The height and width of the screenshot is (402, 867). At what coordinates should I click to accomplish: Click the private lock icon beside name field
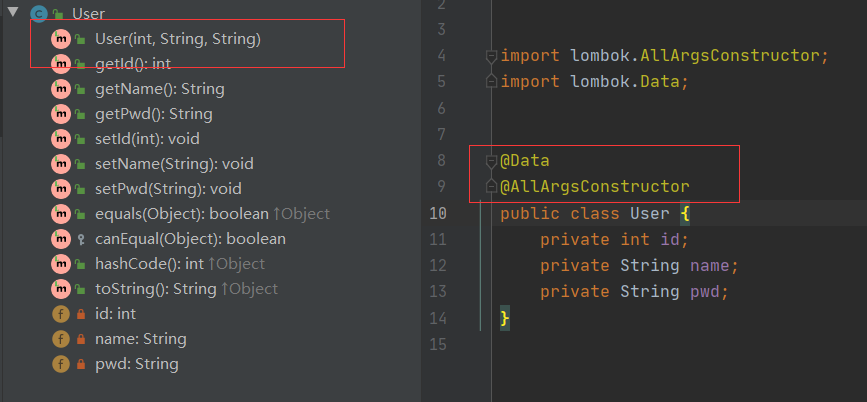click(x=80, y=339)
